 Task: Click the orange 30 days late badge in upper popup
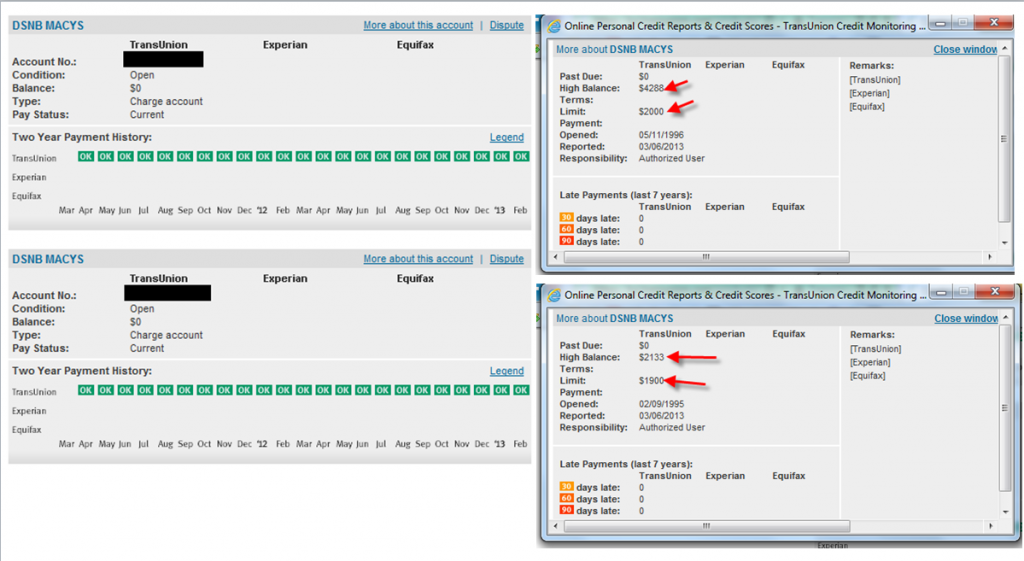click(x=566, y=218)
